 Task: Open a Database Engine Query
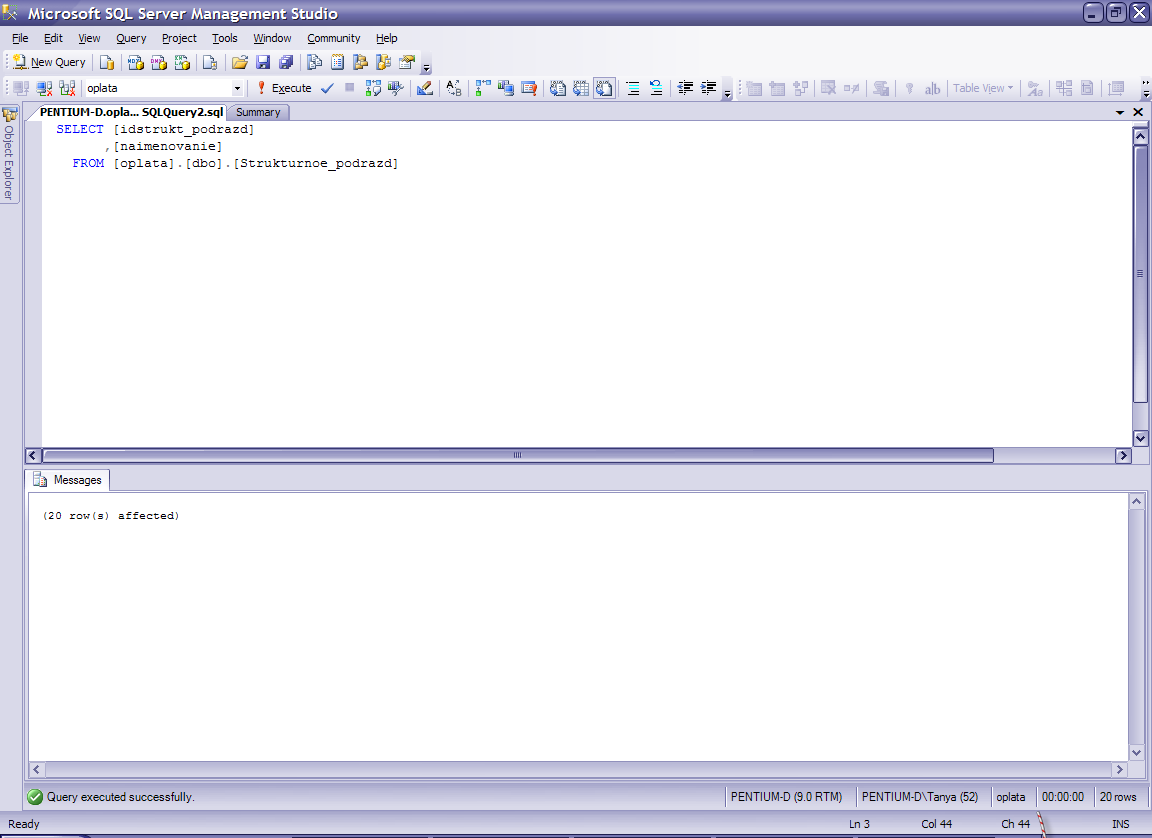107,62
